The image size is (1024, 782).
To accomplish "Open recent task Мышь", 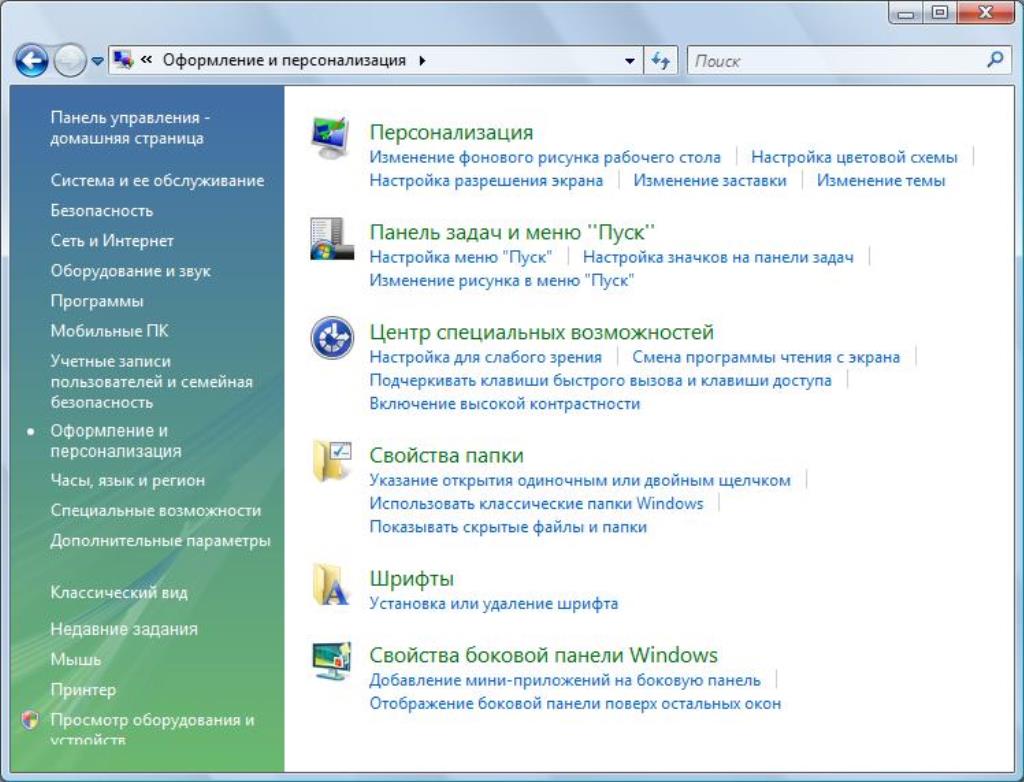I will (76, 659).
